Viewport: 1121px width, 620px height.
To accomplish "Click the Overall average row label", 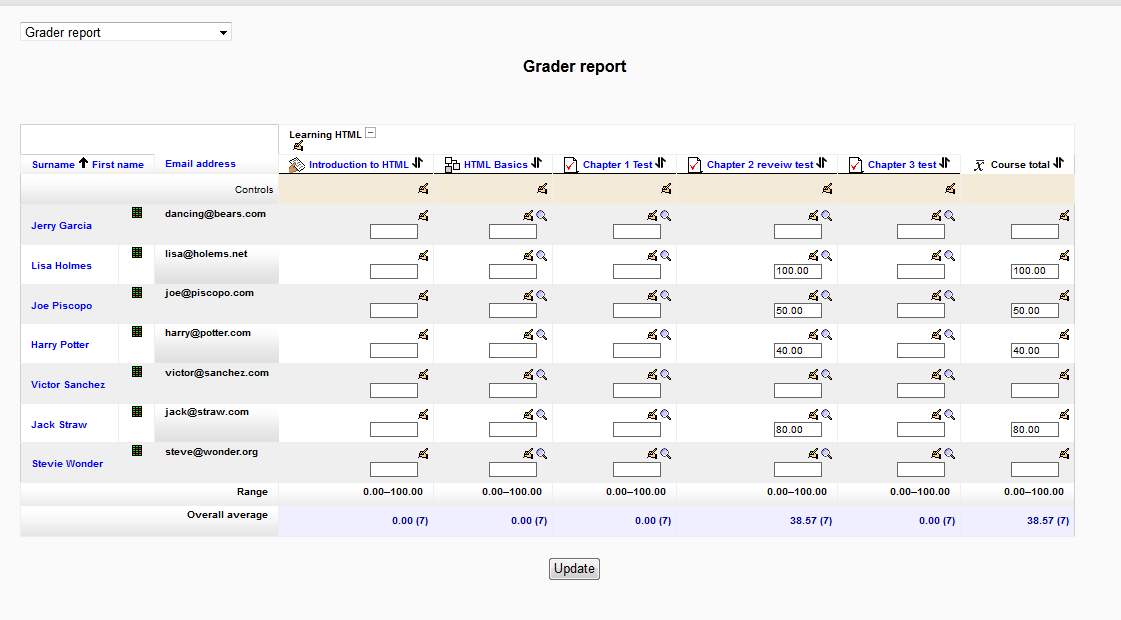I will 227,515.
